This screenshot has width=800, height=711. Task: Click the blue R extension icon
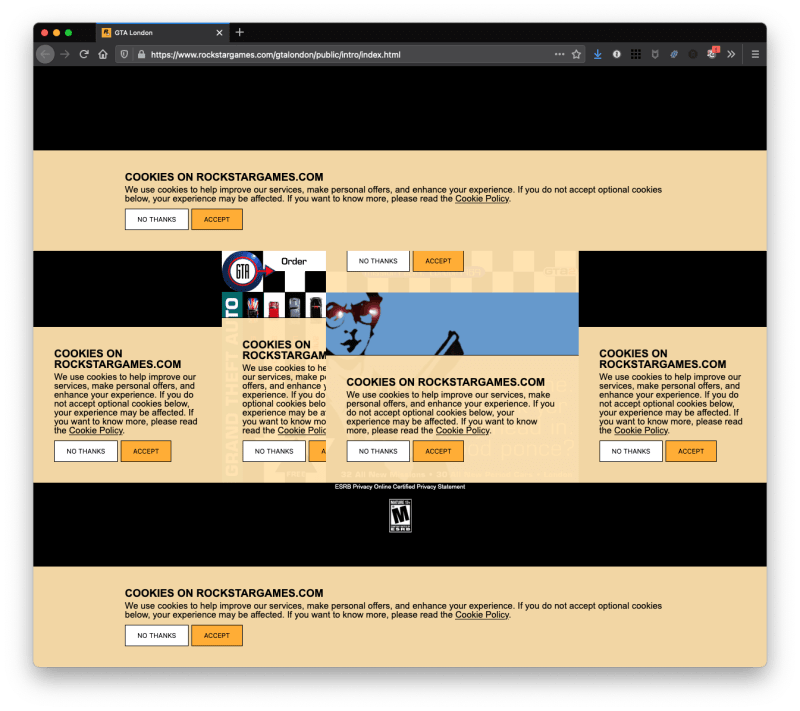click(x=674, y=54)
